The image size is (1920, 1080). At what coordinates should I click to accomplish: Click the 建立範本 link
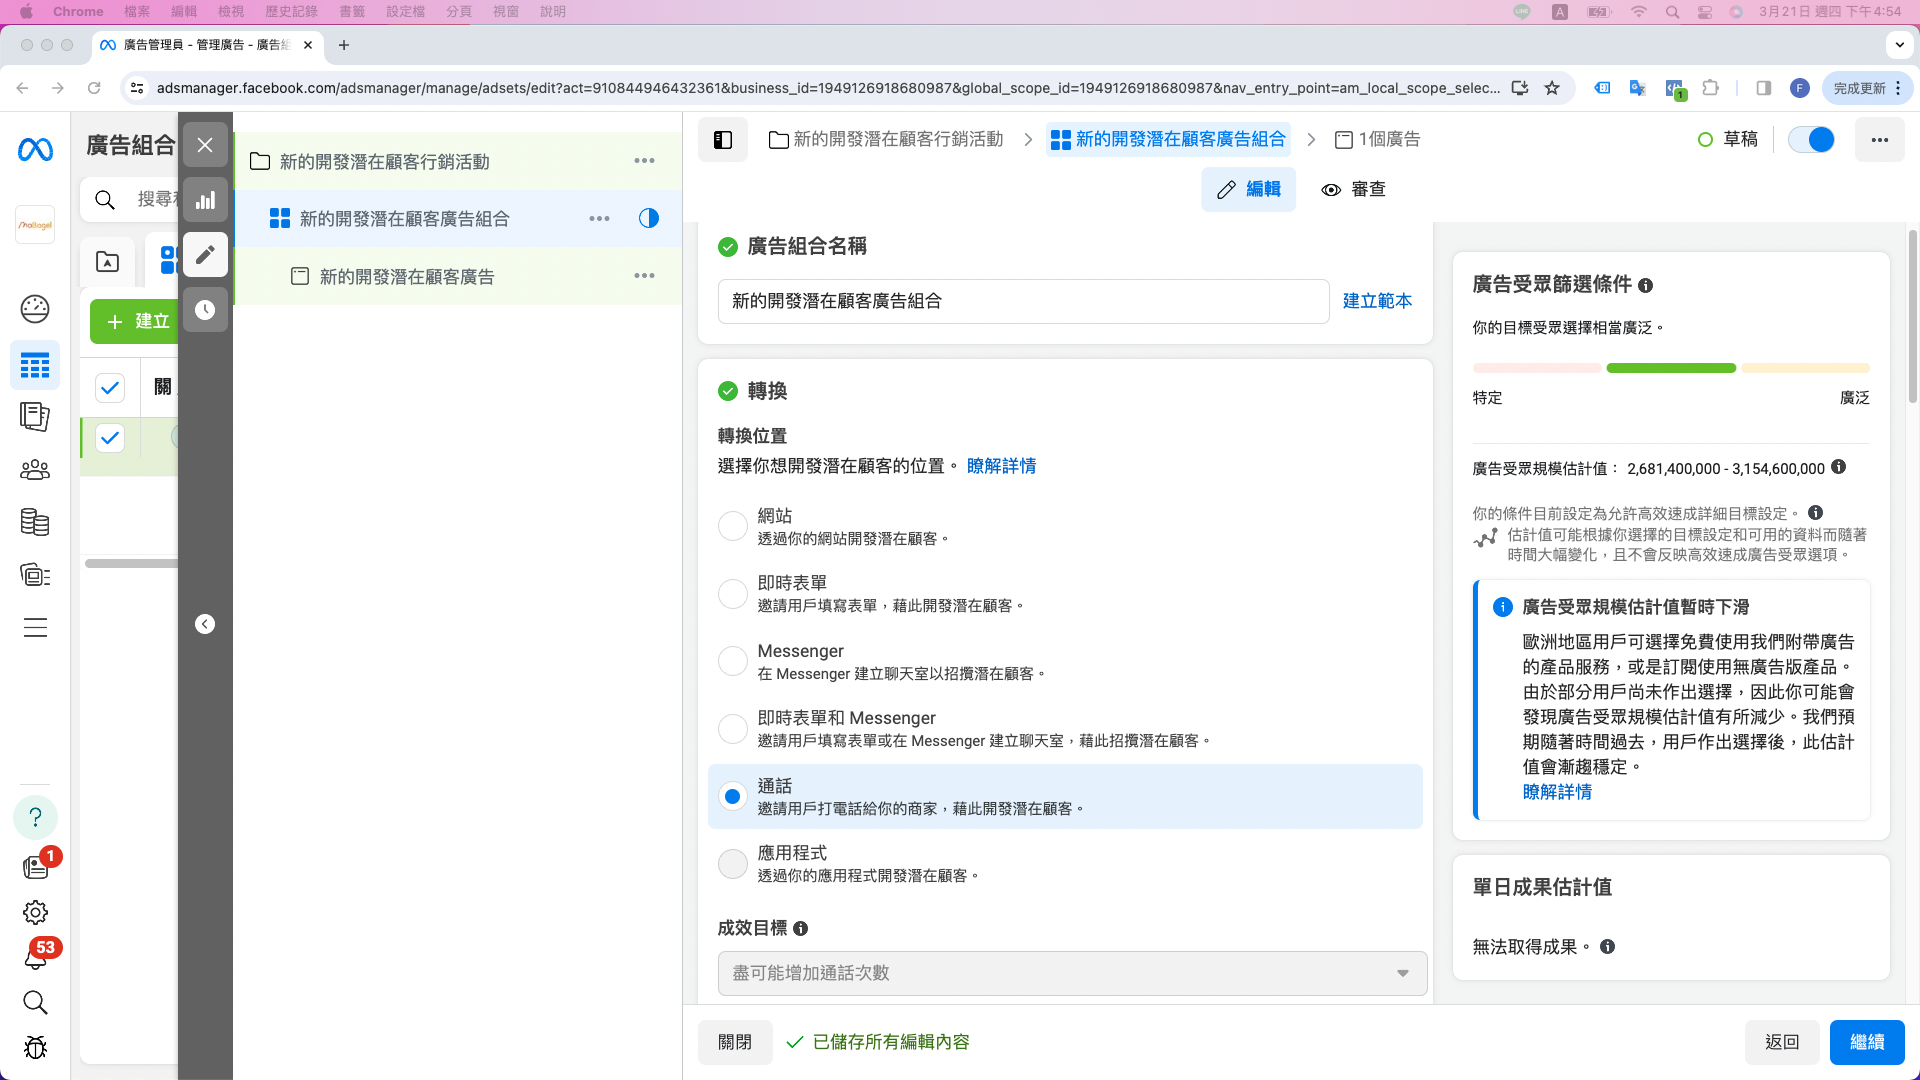[x=1377, y=301]
